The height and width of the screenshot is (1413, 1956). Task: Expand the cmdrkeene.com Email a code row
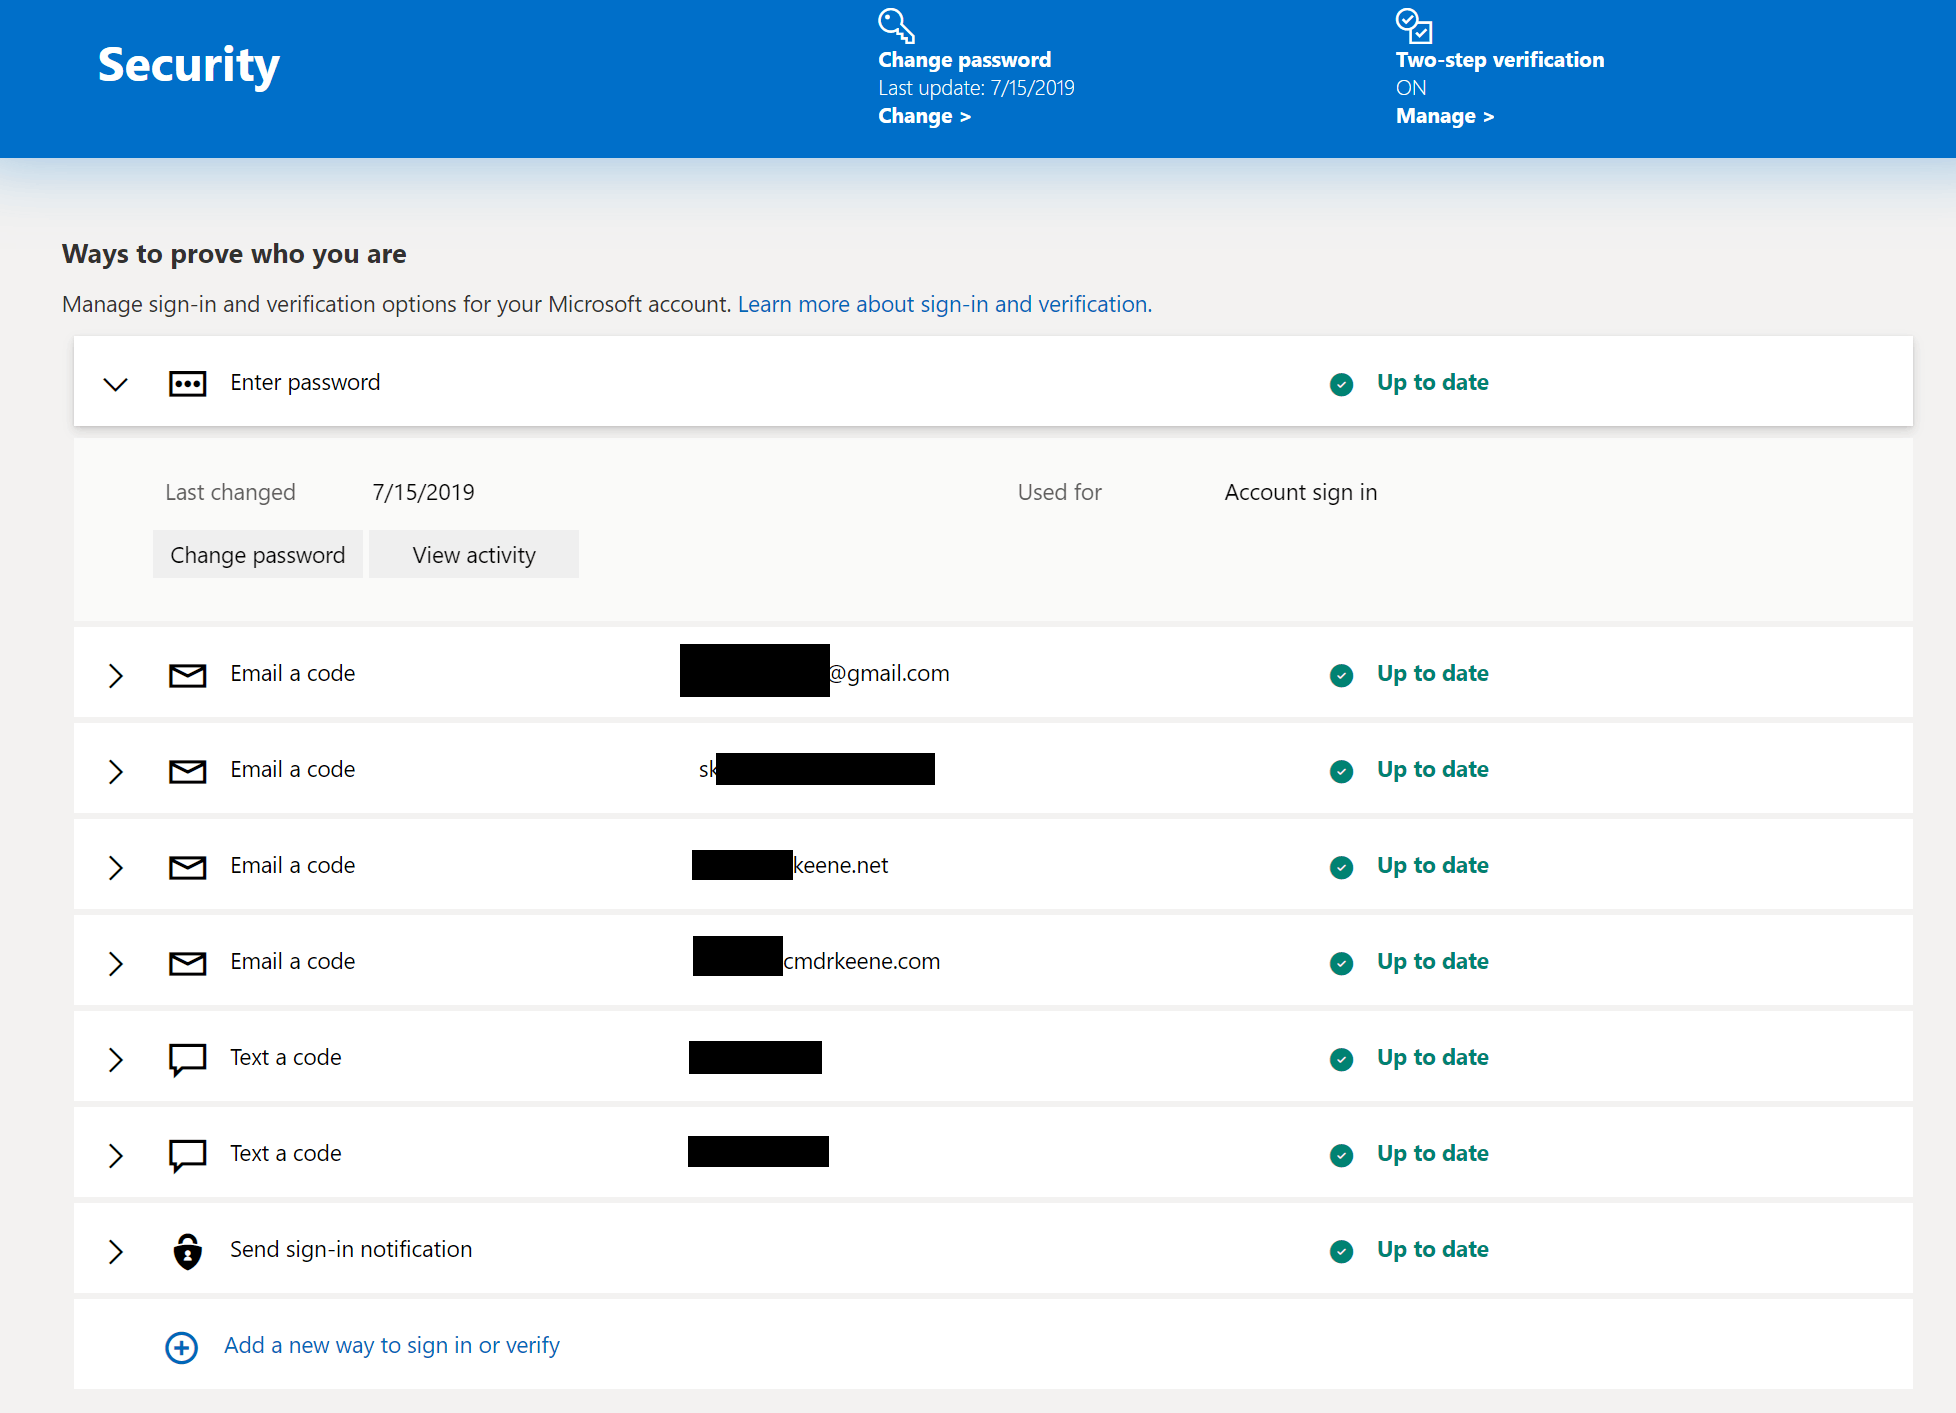pyautogui.click(x=116, y=963)
